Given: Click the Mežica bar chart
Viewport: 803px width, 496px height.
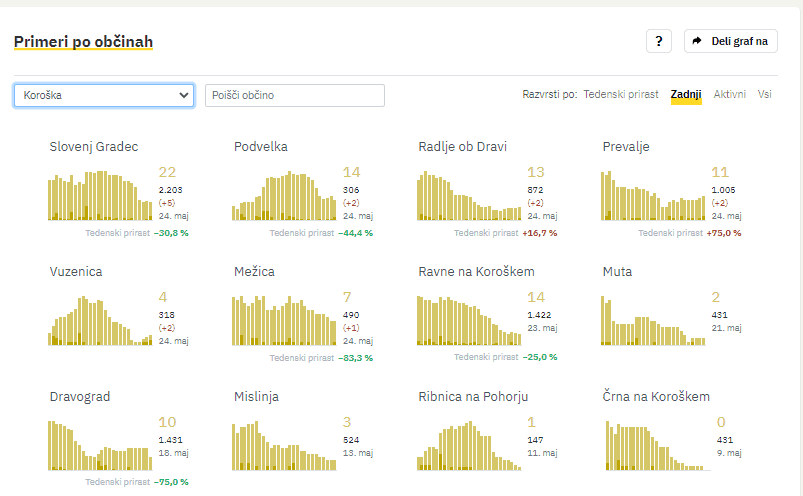Looking at the screenshot, I should [x=284, y=320].
